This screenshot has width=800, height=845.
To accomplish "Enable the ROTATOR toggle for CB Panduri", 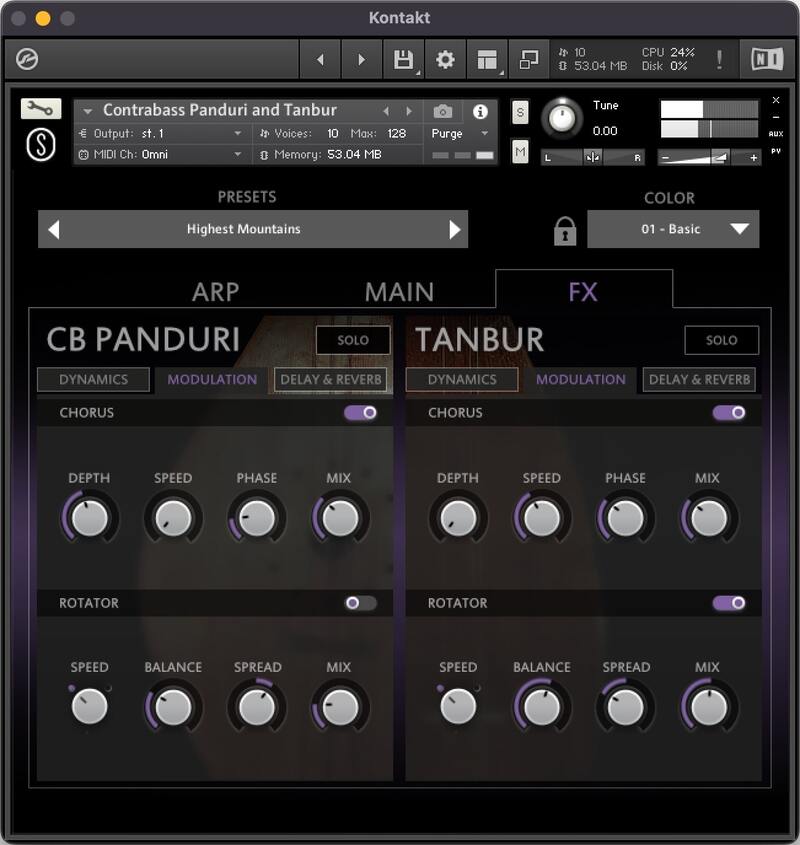I will pyautogui.click(x=359, y=603).
